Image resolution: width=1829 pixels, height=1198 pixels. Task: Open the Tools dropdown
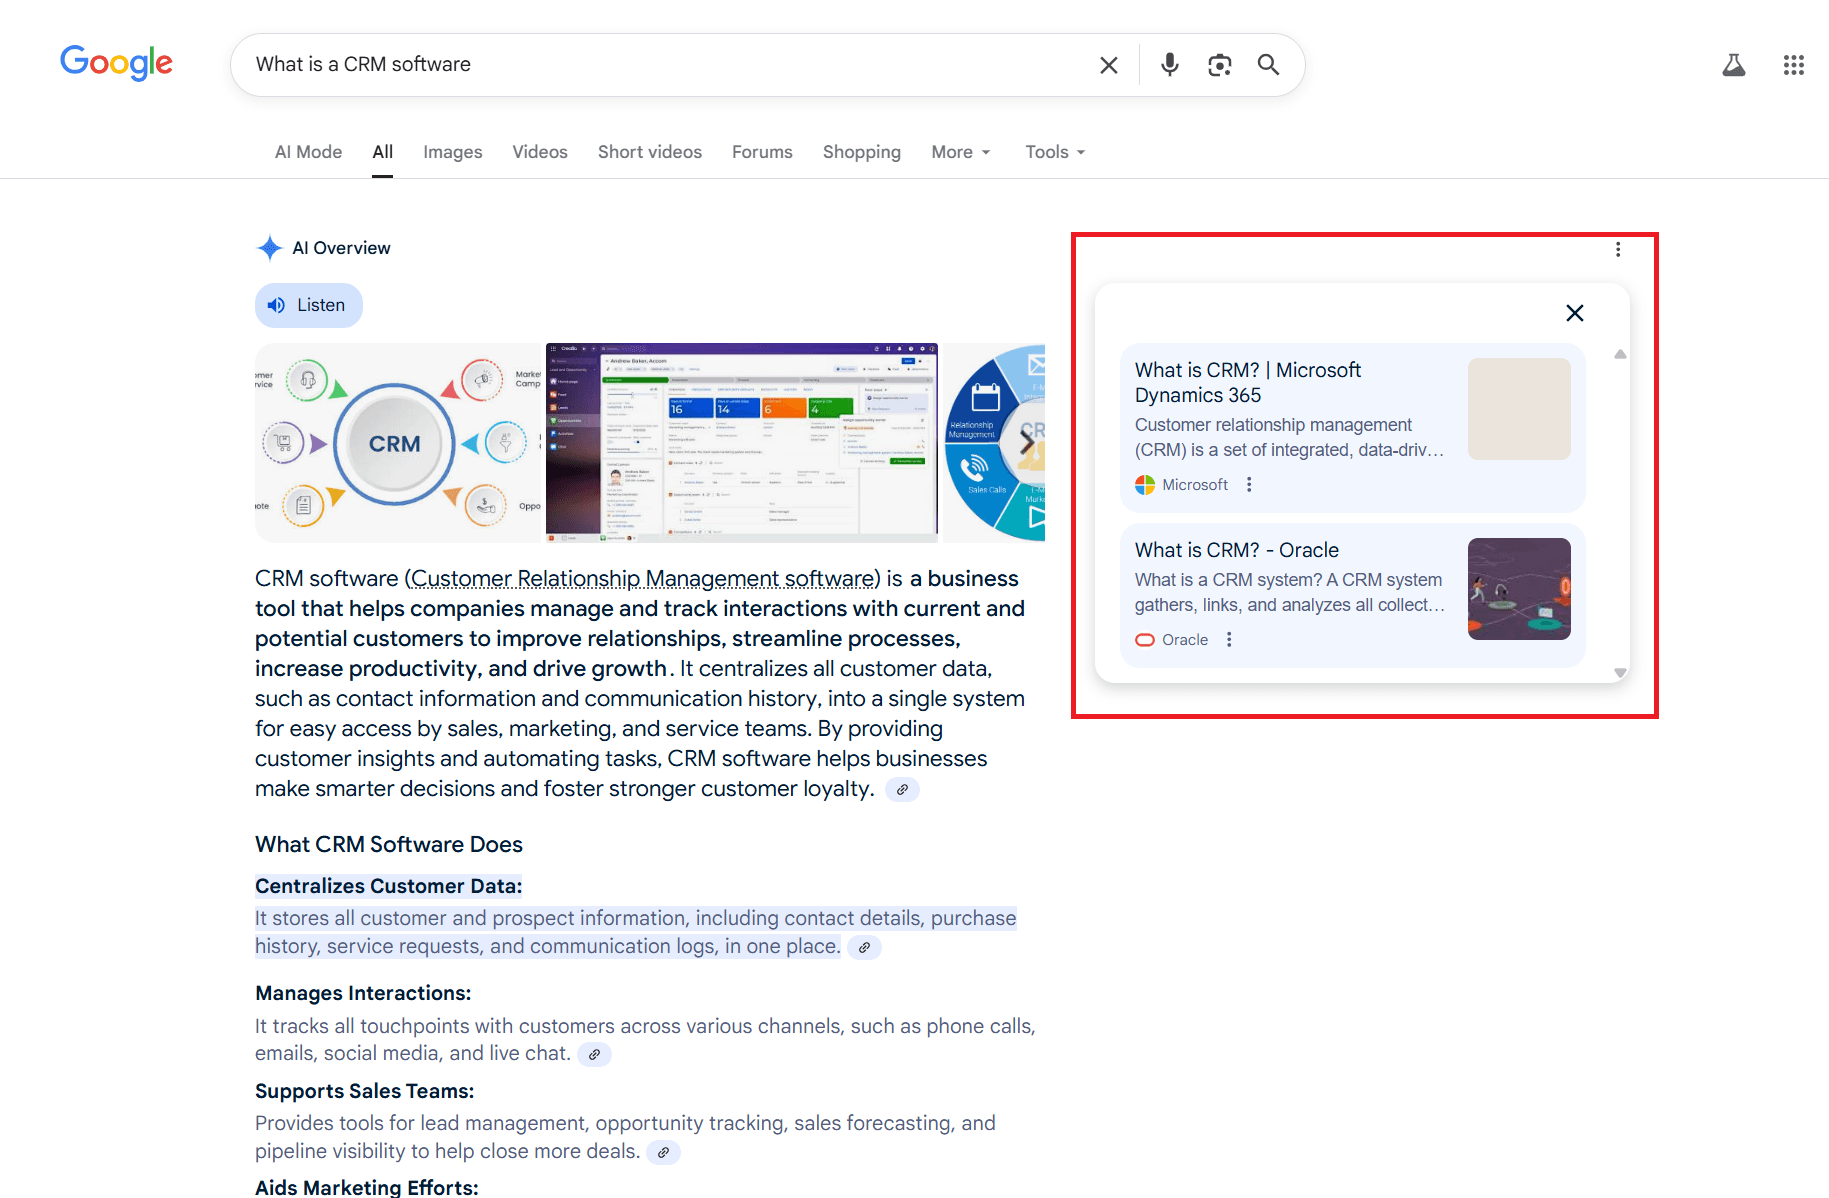coord(1055,152)
